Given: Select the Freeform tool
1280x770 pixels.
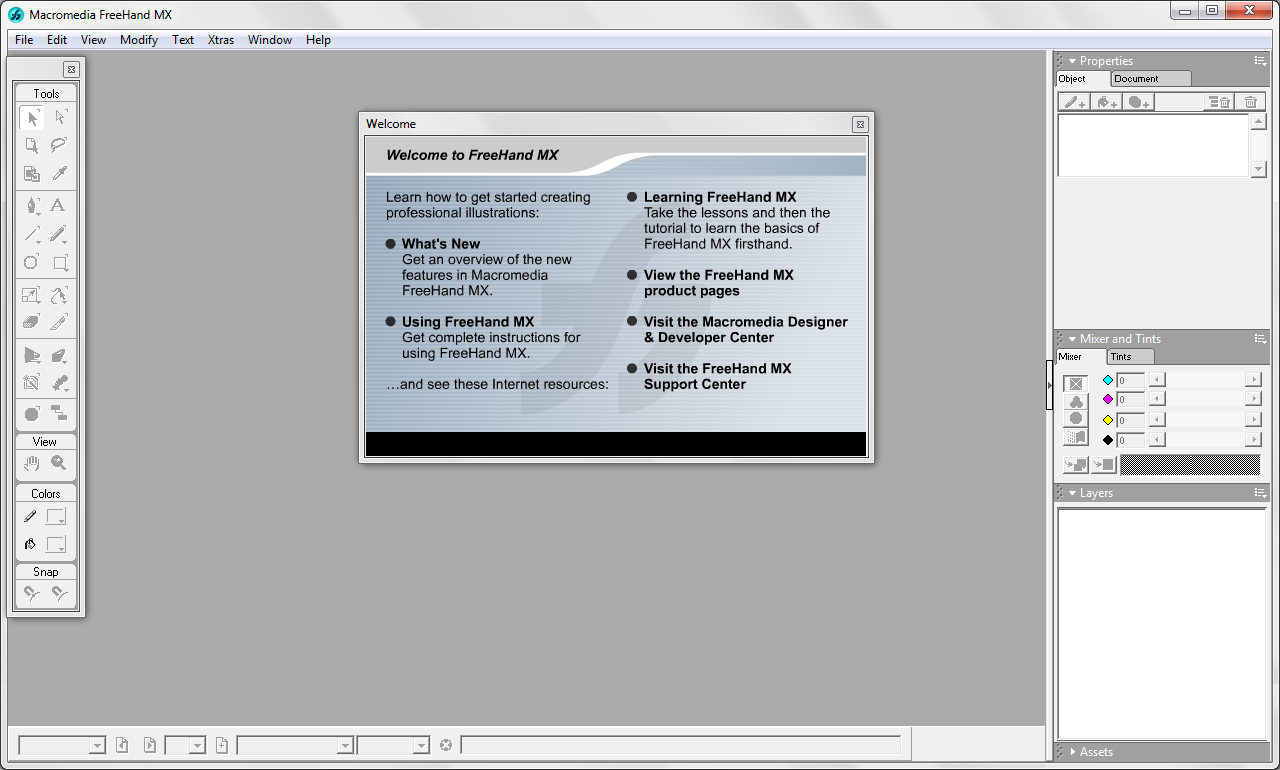Looking at the screenshot, I should [60, 295].
